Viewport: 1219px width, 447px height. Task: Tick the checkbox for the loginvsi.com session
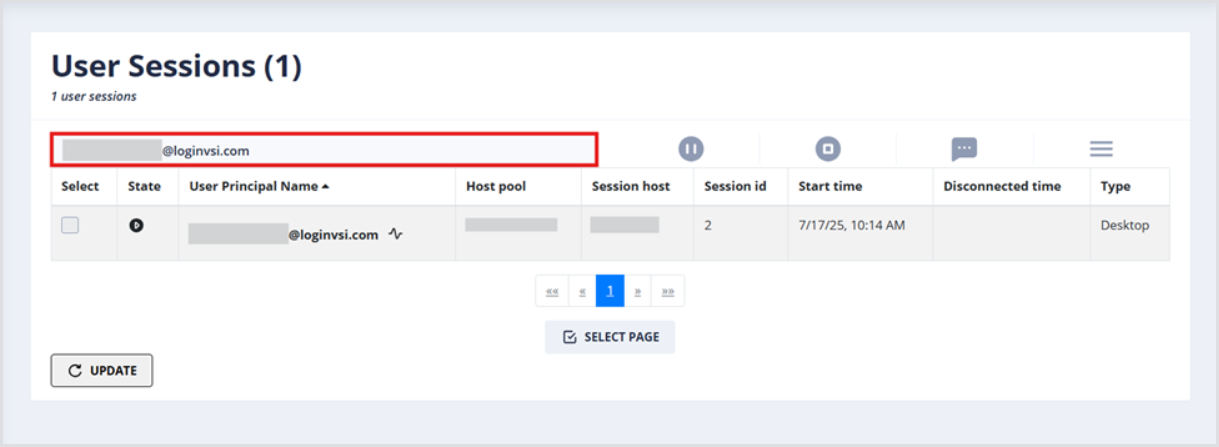[x=70, y=226]
